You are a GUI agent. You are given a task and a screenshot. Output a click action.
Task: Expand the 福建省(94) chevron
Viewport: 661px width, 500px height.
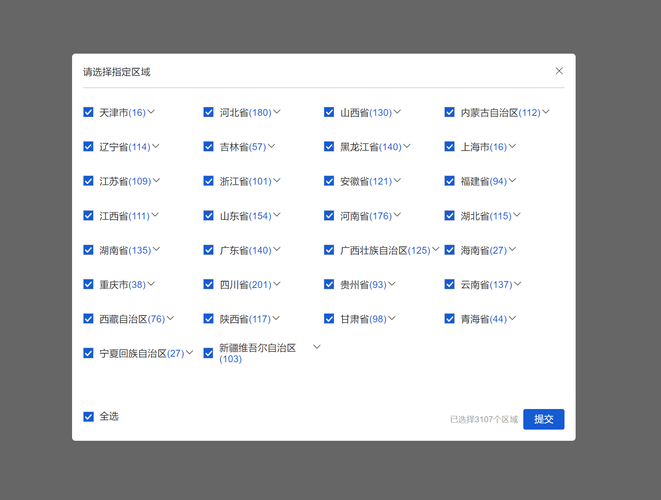pyautogui.click(x=512, y=180)
